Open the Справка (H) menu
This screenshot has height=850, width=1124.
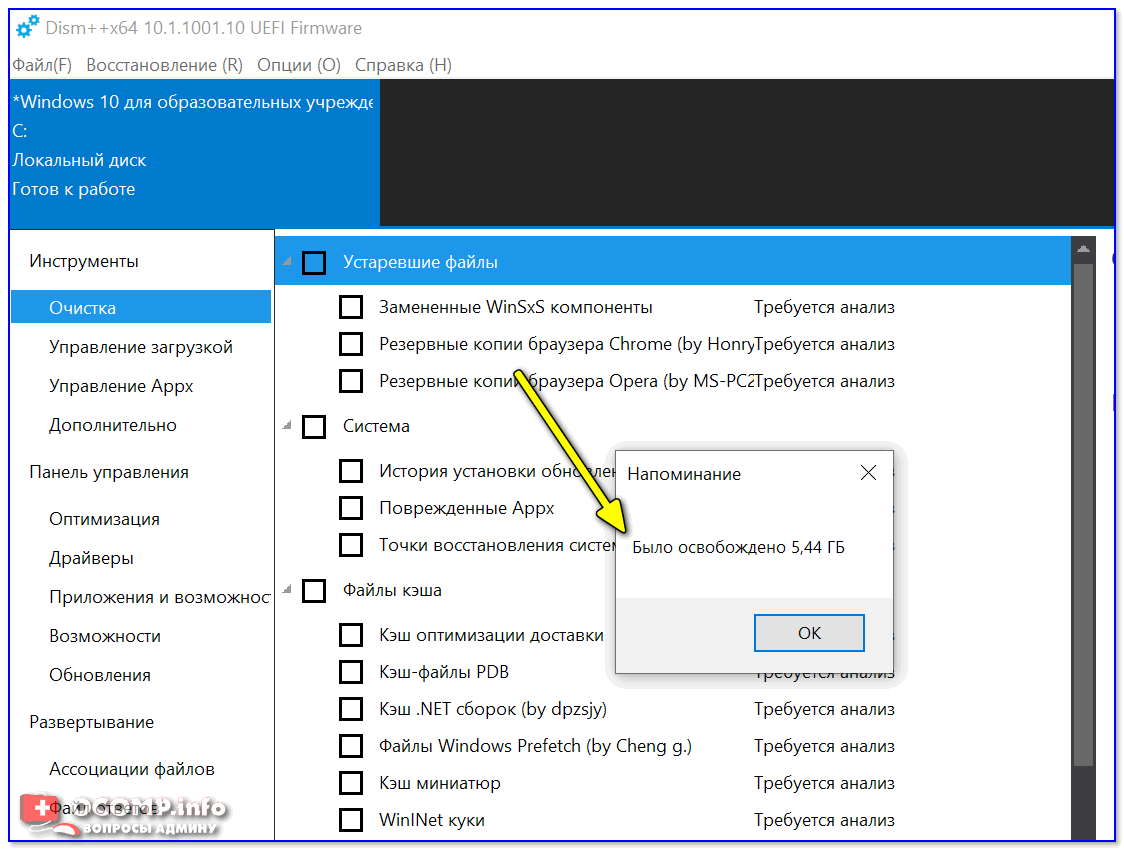(x=403, y=65)
